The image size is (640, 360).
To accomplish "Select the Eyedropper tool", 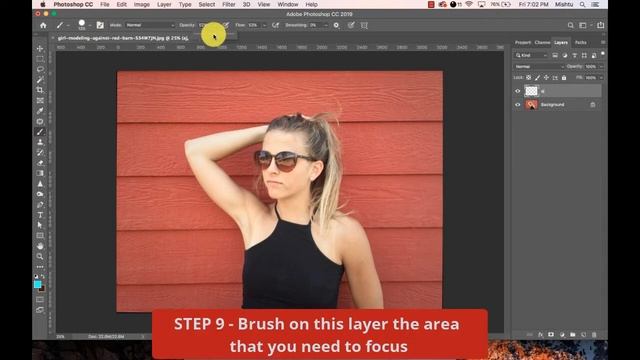I will click(40, 111).
